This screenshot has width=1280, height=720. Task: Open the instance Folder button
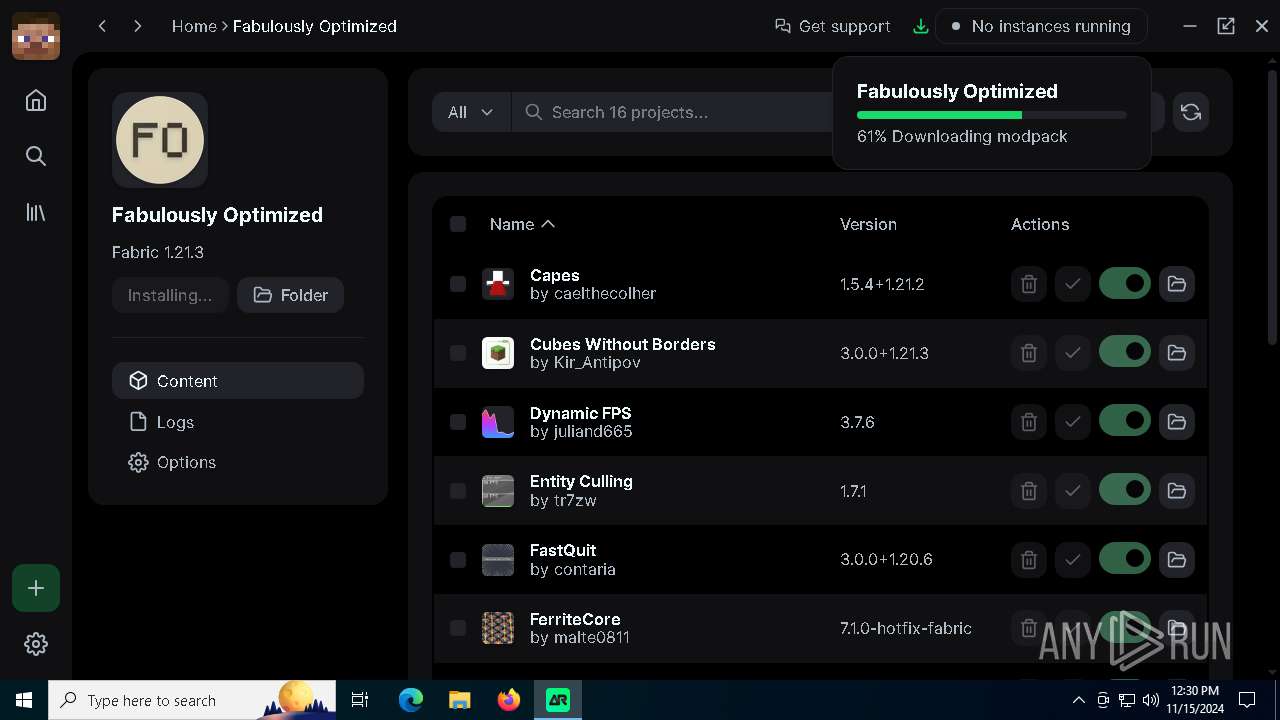pos(290,295)
